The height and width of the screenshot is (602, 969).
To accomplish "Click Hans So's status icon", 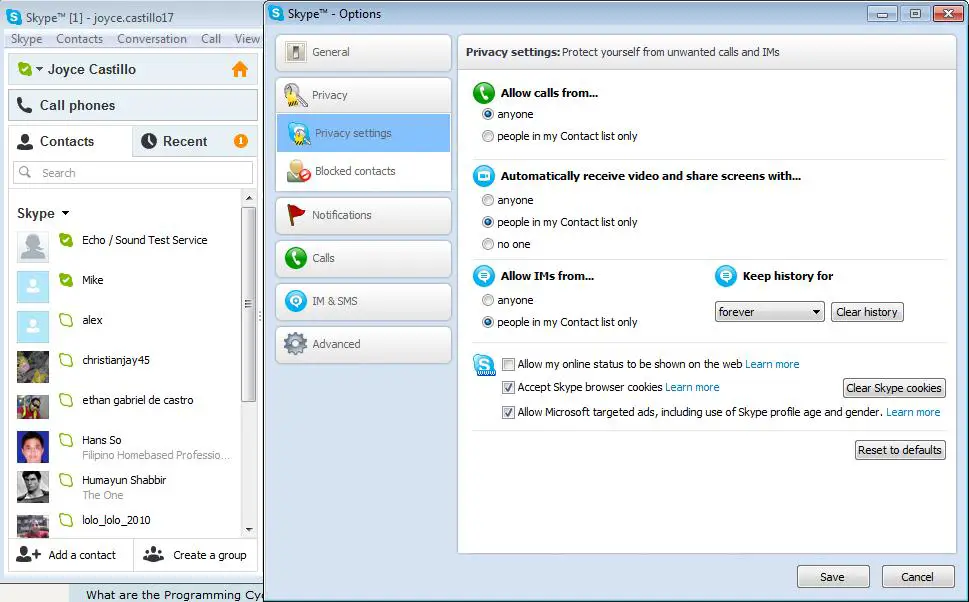I will (66, 440).
